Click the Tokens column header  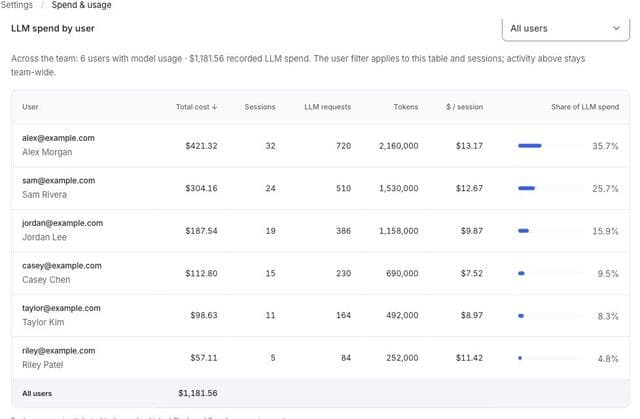[x=406, y=107]
